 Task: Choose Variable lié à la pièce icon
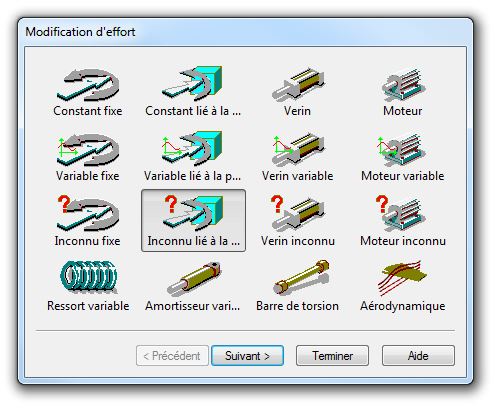coord(192,149)
